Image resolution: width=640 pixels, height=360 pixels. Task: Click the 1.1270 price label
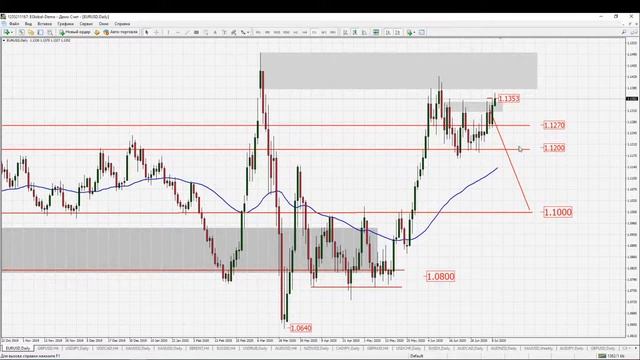(554, 125)
